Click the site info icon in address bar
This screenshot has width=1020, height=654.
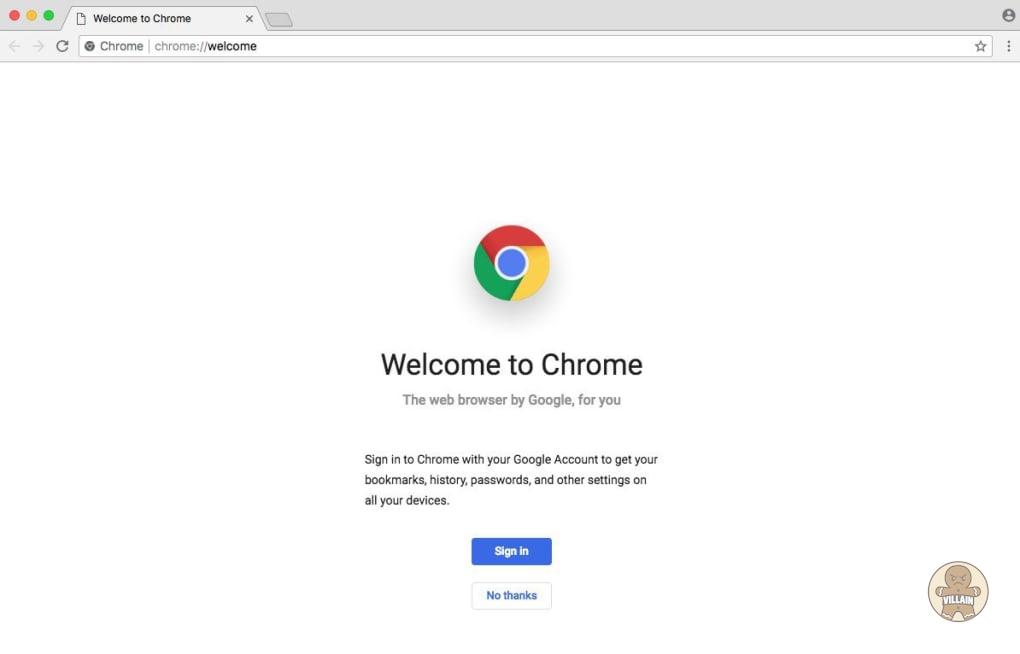(90, 46)
